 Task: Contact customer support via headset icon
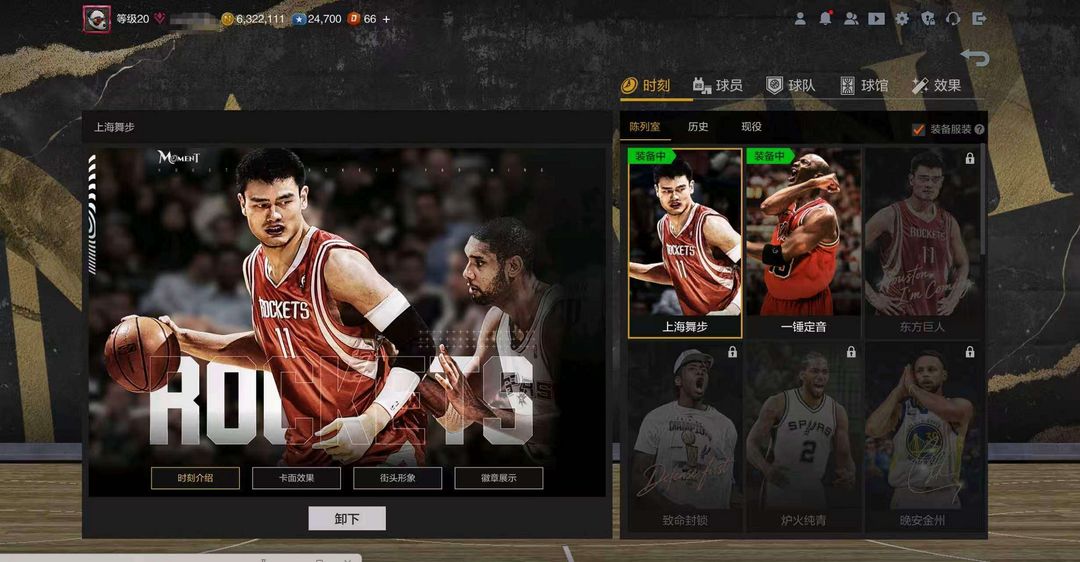[953, 19]
